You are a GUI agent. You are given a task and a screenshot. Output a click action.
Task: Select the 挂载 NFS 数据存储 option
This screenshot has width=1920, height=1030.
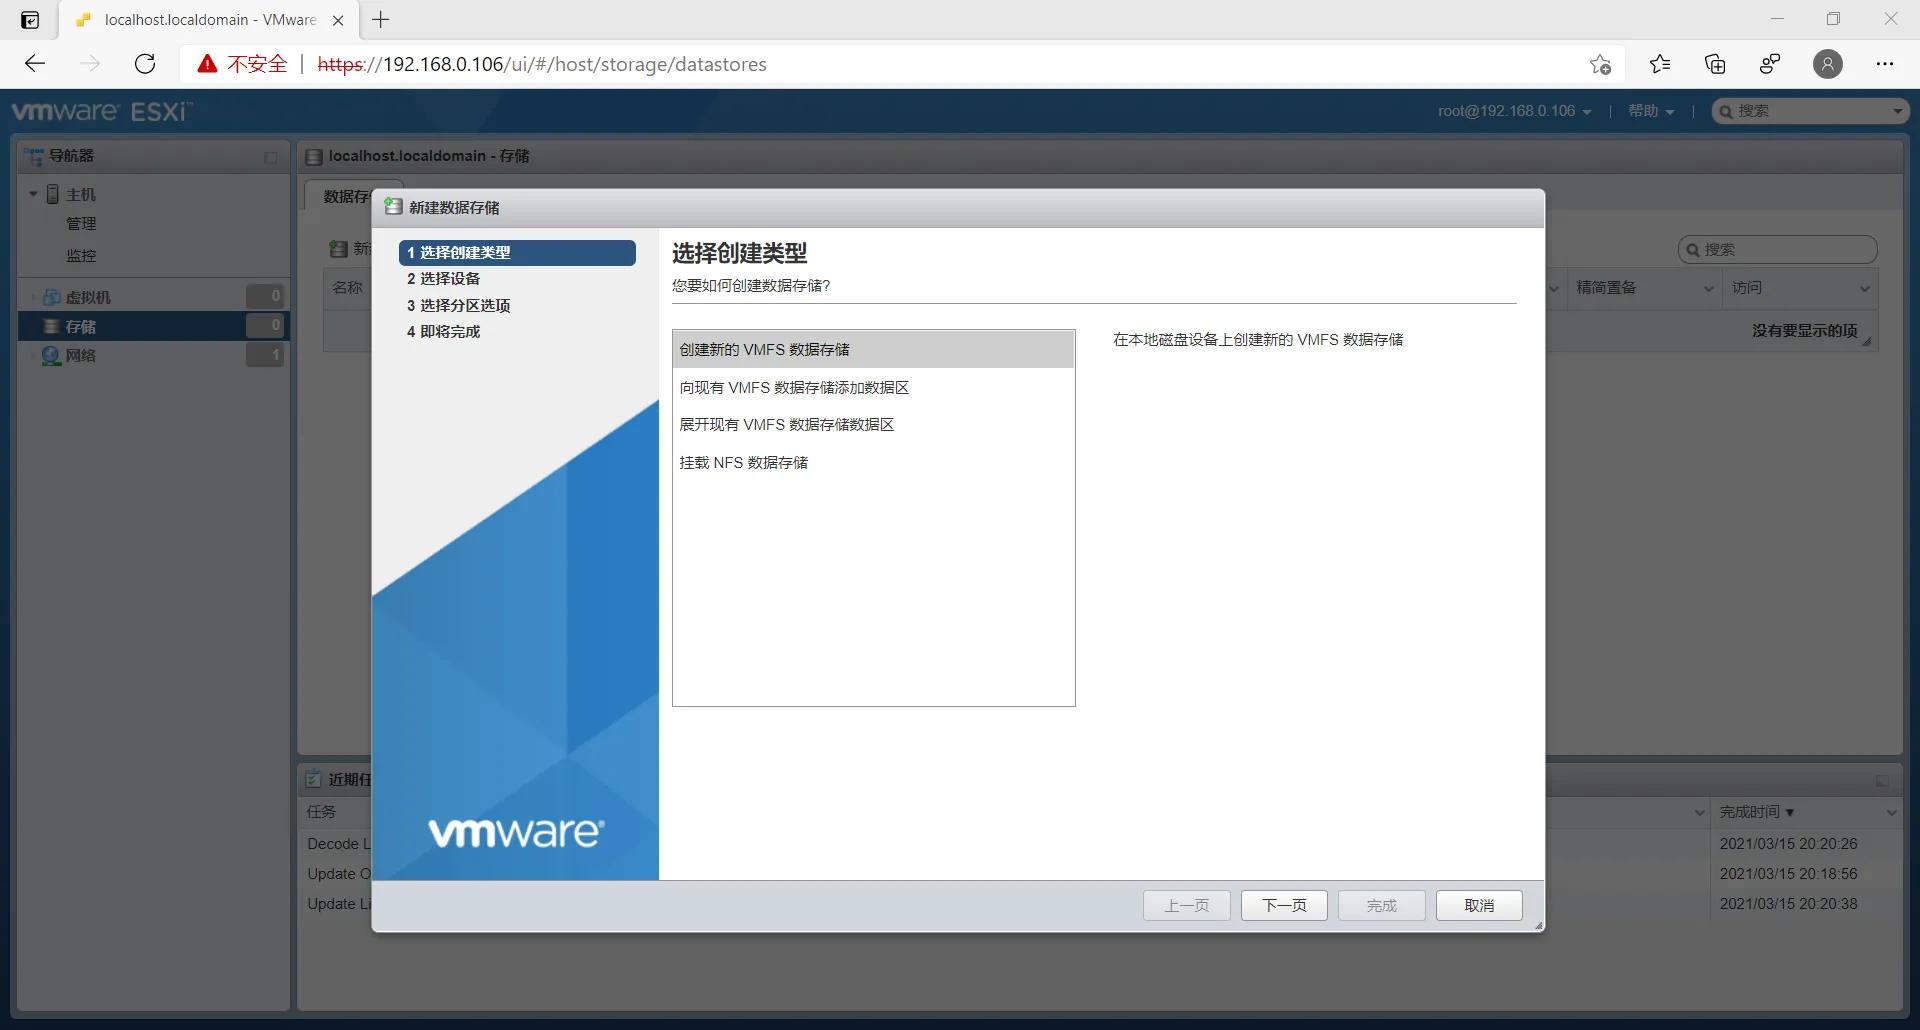(x=743, y=462)
